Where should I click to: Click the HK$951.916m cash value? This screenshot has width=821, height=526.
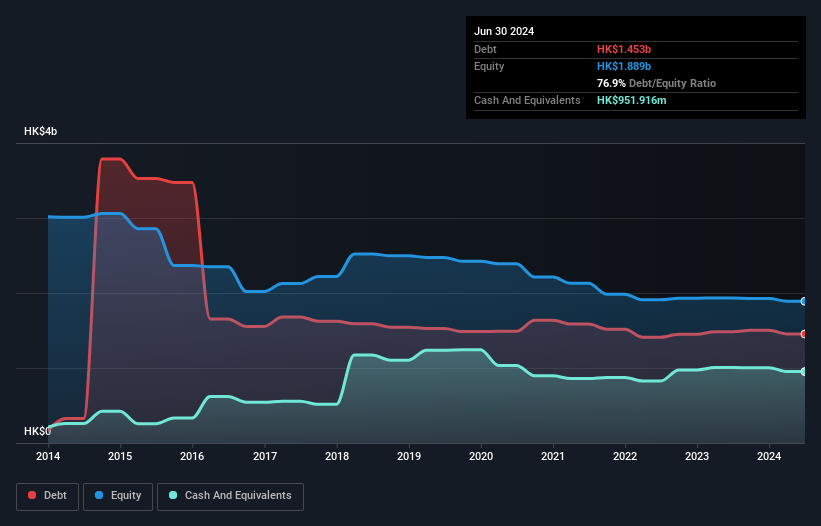tap(631, 100)
